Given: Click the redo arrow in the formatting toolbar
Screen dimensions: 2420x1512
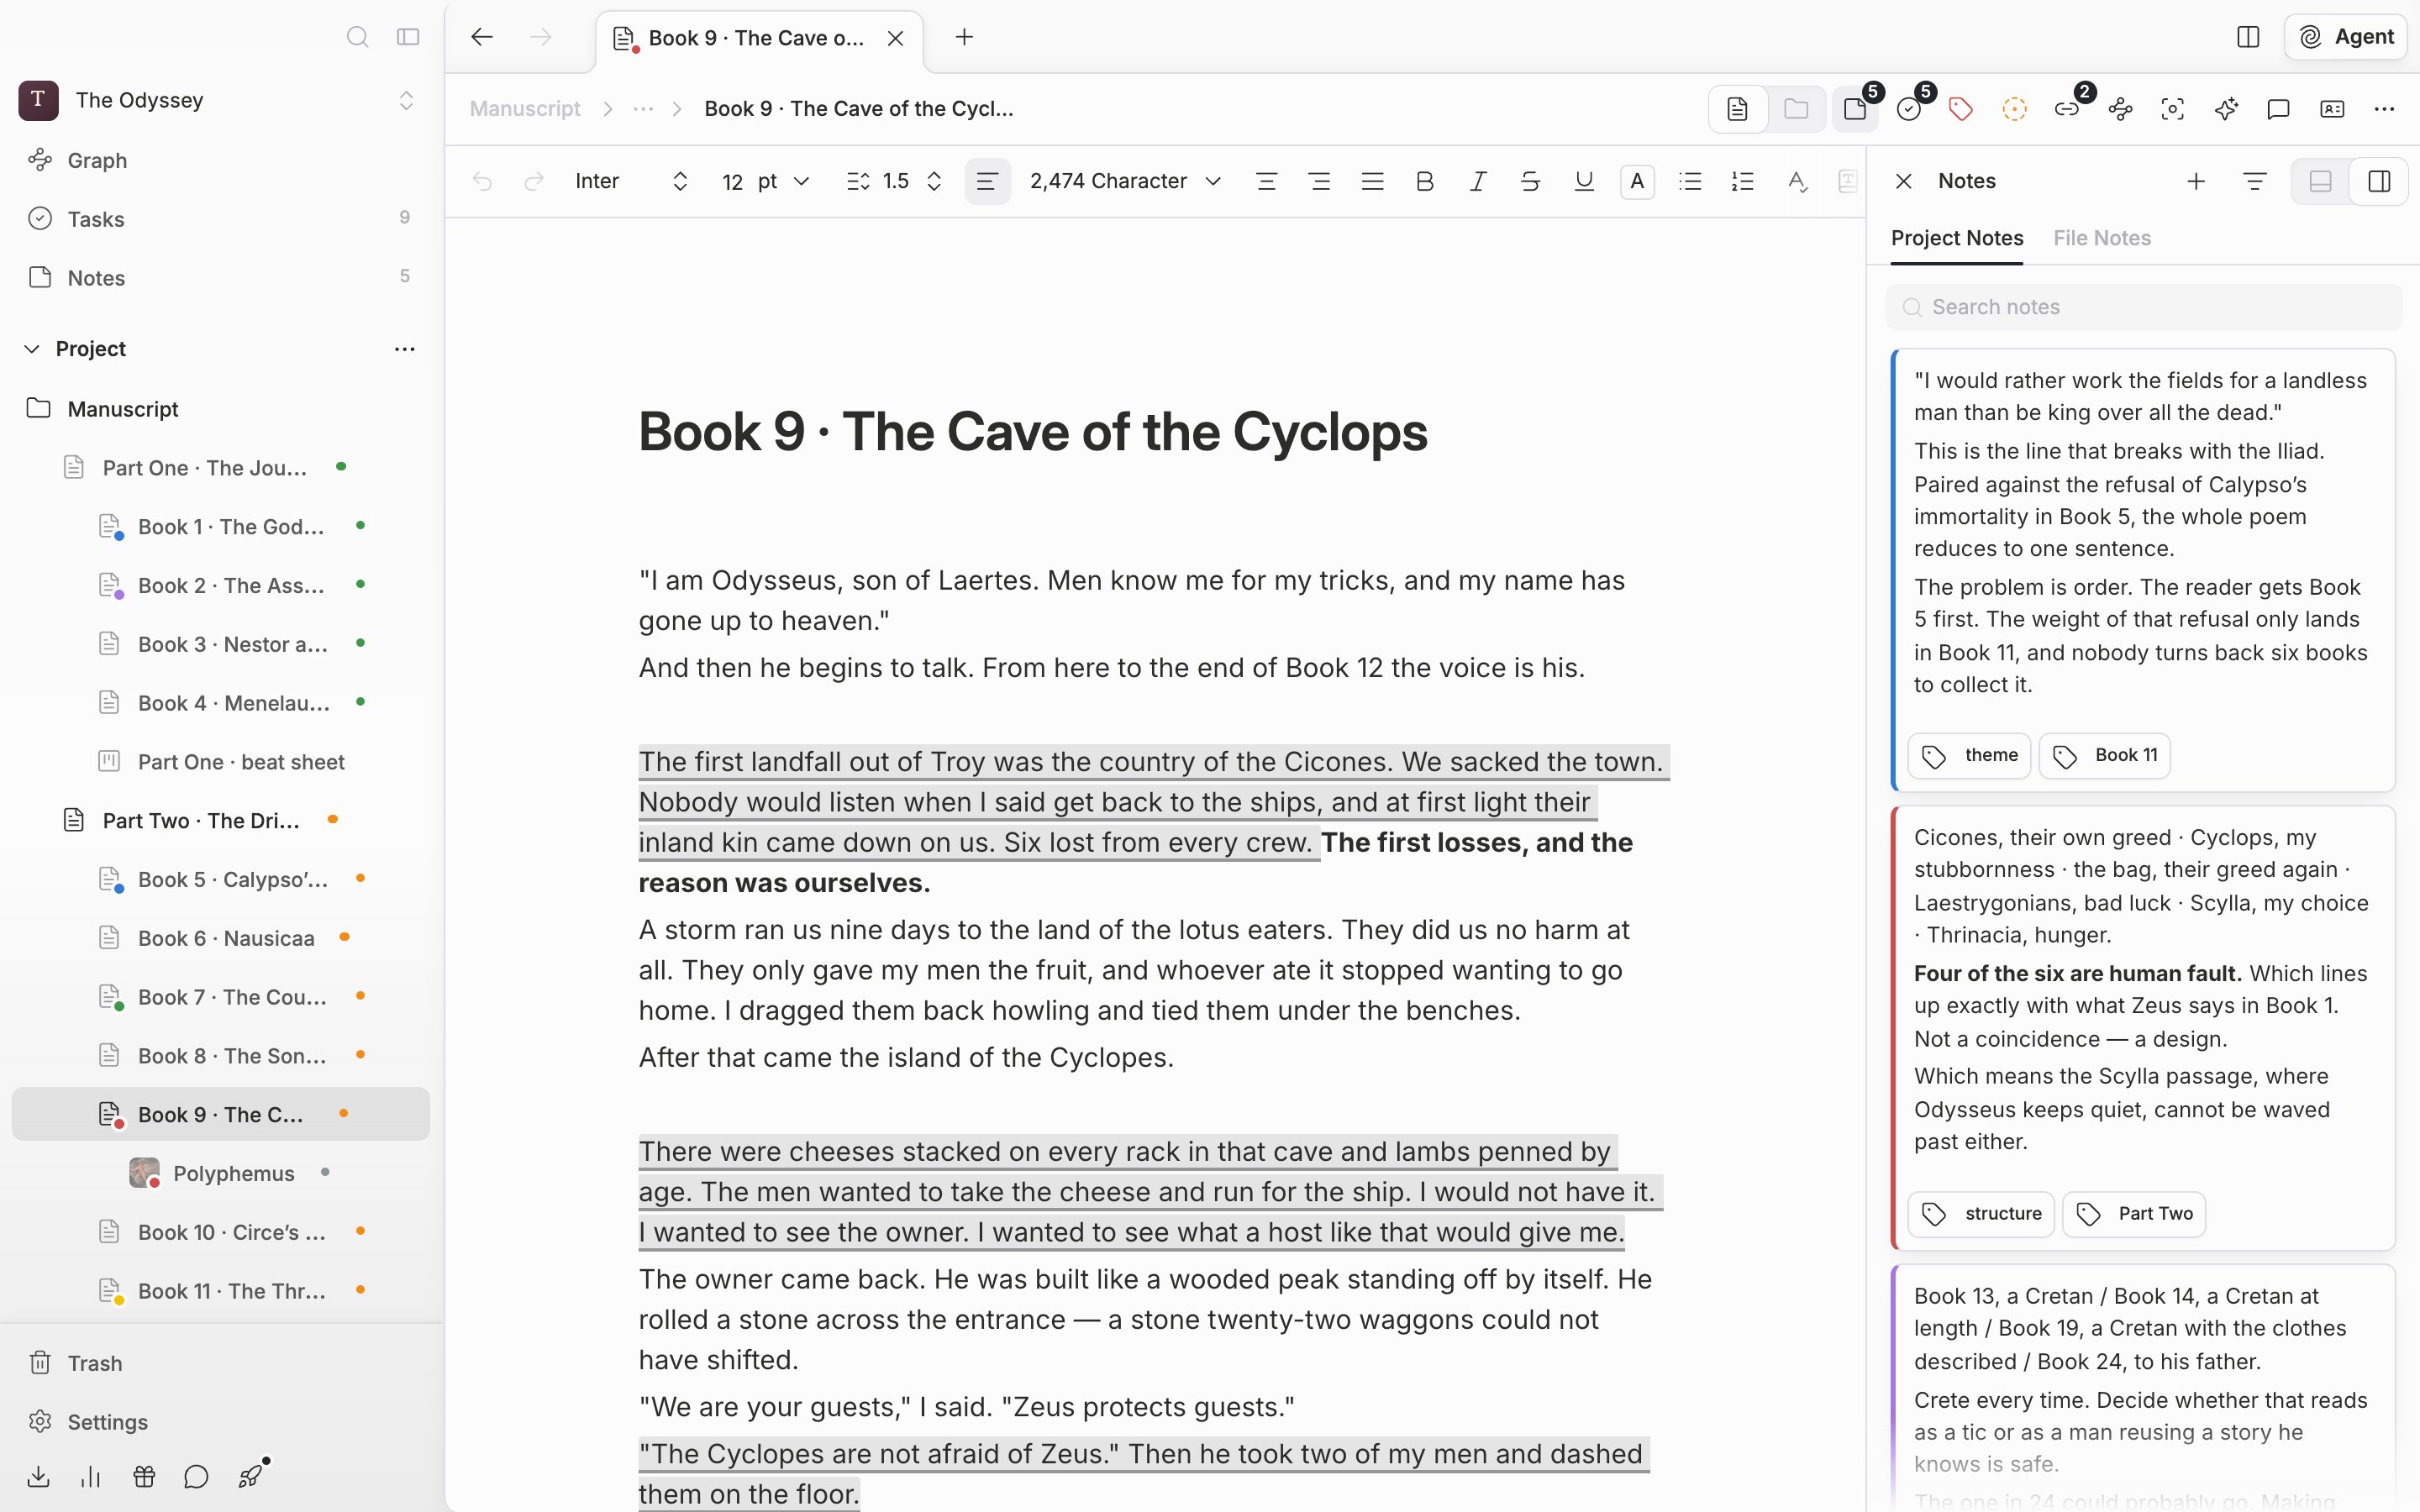Looking at the screenshot, I should click(x=534, y=181).
